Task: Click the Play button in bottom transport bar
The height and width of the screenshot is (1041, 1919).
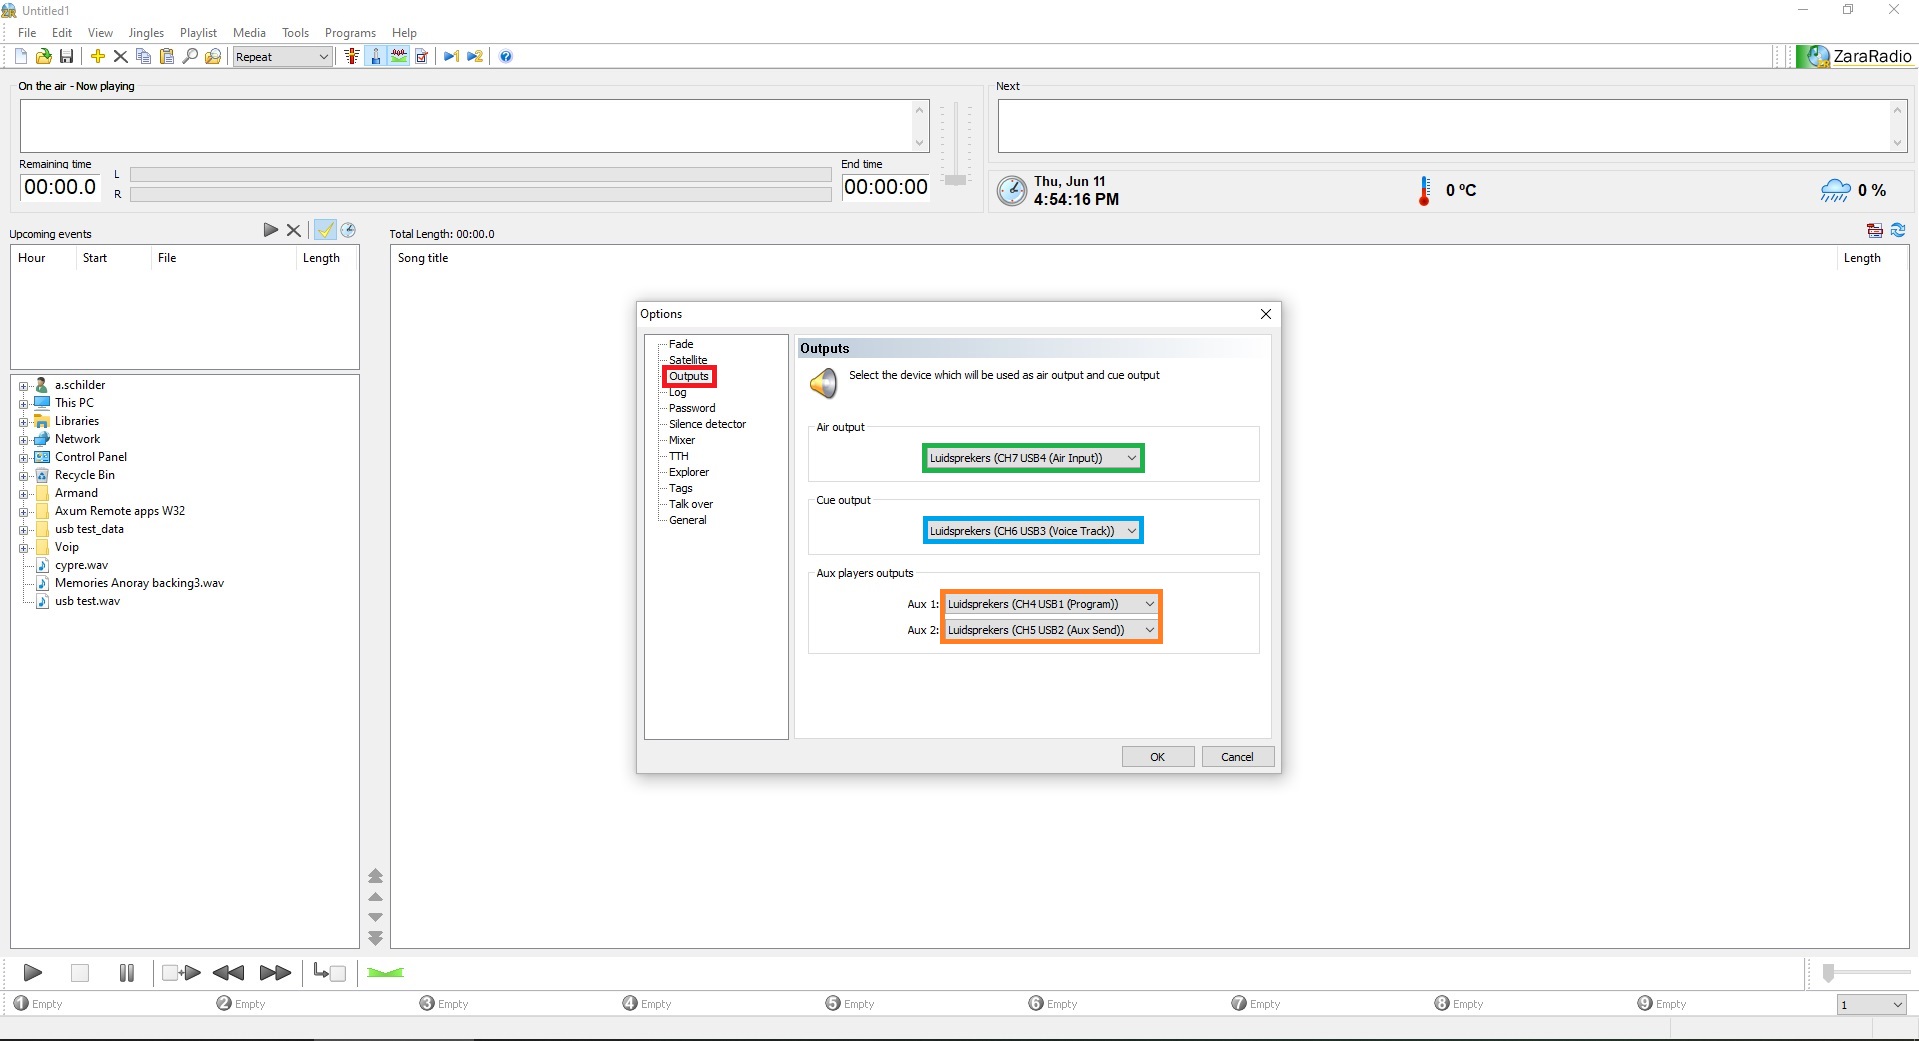Action: (x=32, y=973)
